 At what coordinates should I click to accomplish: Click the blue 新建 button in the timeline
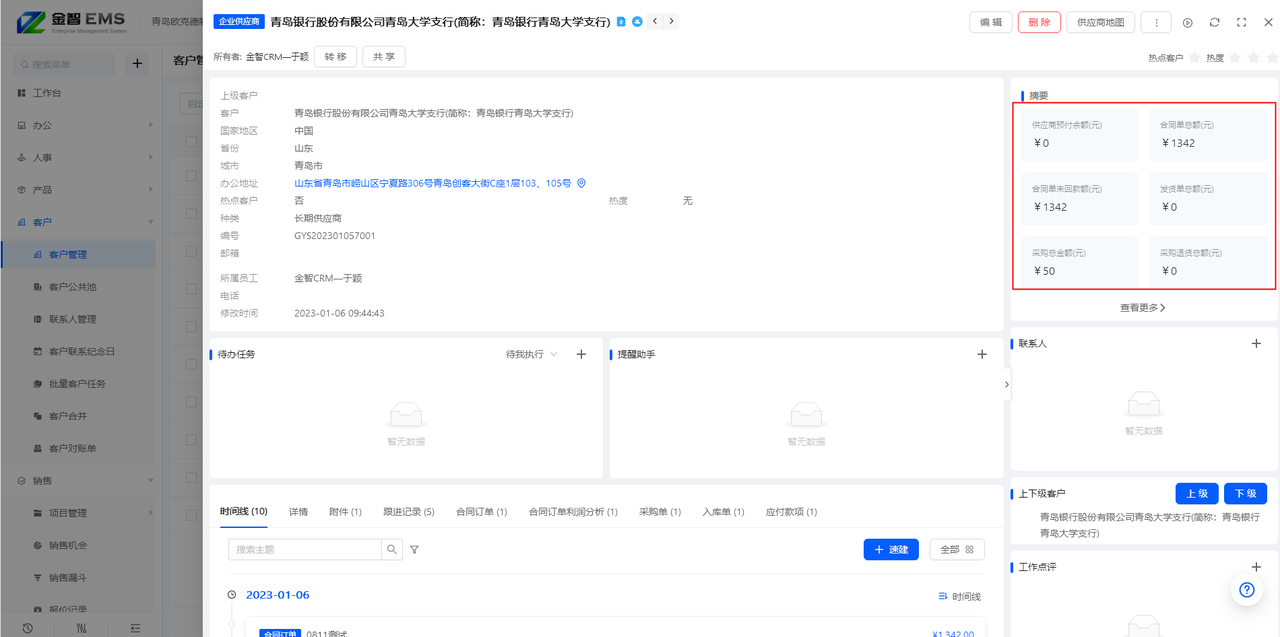(891, 549)
